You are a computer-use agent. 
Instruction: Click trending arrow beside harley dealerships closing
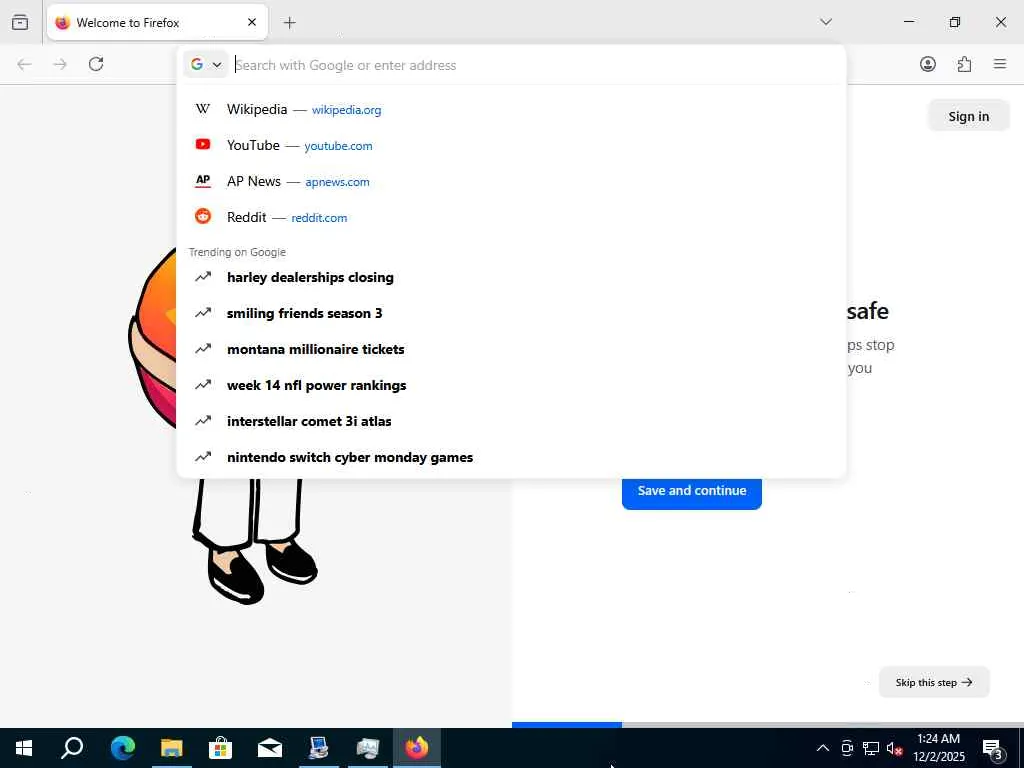tap(203, 277)
